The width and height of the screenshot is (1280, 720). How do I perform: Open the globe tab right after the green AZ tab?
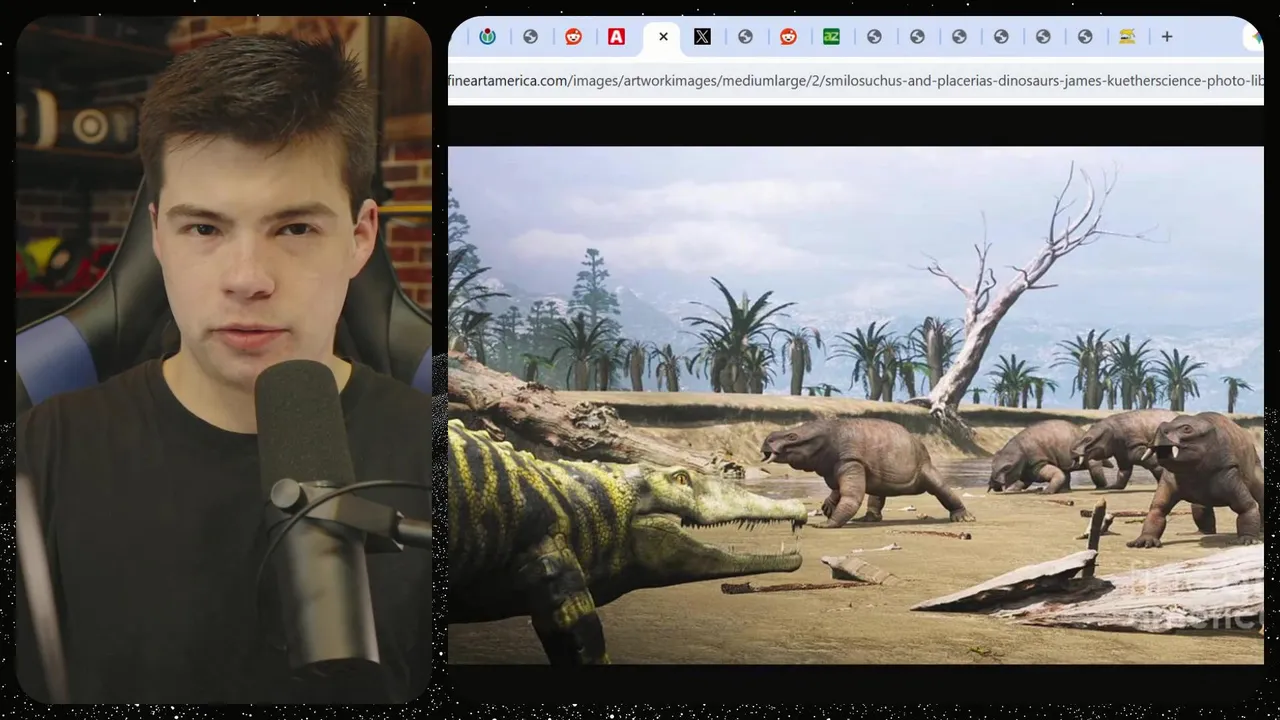(874, 37)
